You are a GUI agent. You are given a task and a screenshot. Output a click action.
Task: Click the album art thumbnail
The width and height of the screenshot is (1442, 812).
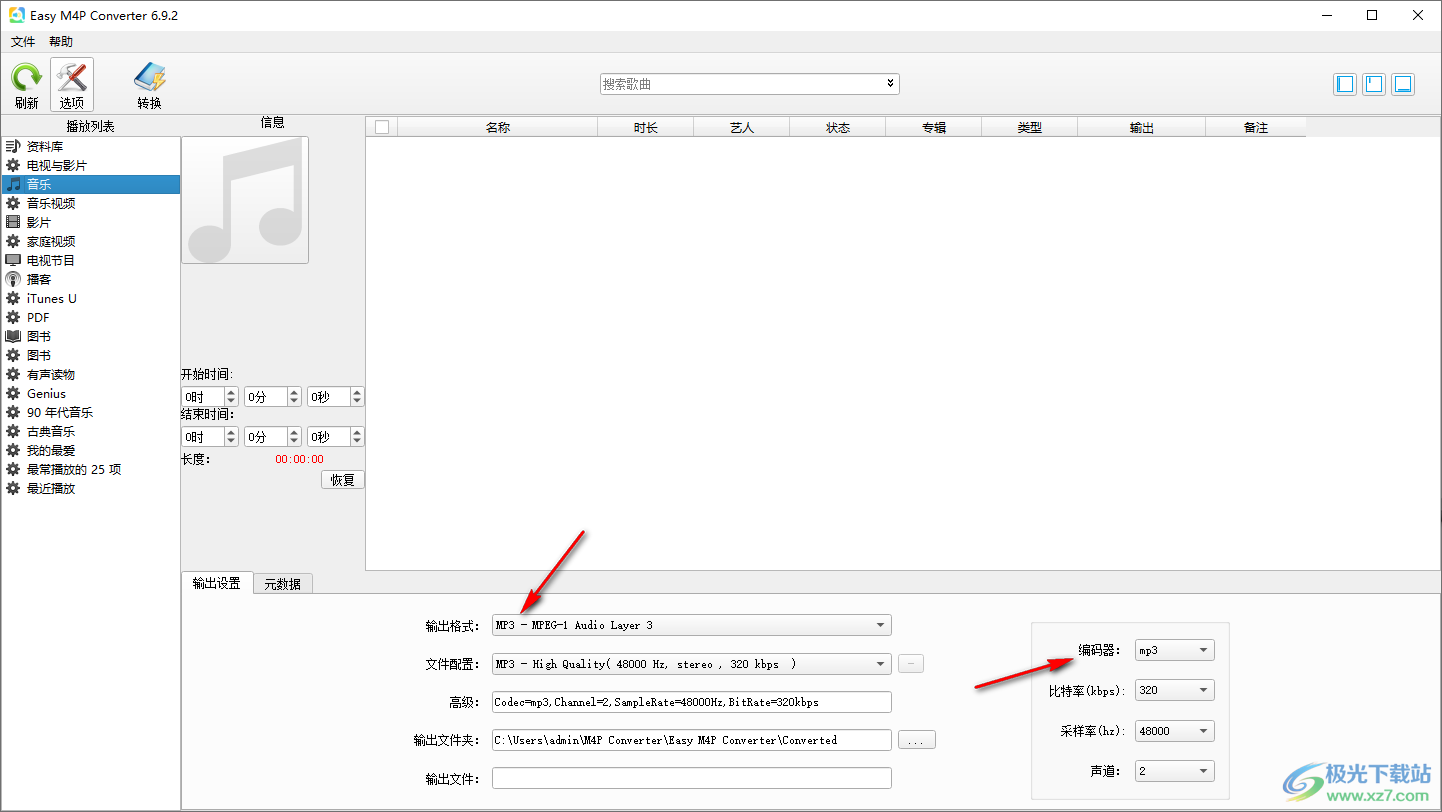tap(245, 200)
